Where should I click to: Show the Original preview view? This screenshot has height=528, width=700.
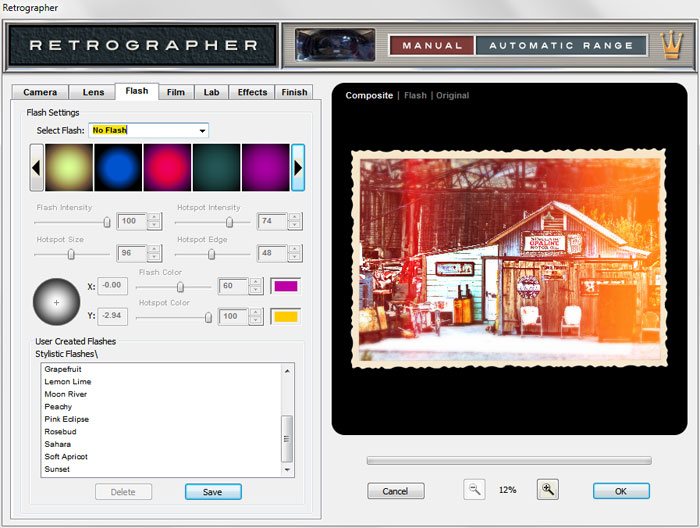pyautogui.click(x=453, y=96)
